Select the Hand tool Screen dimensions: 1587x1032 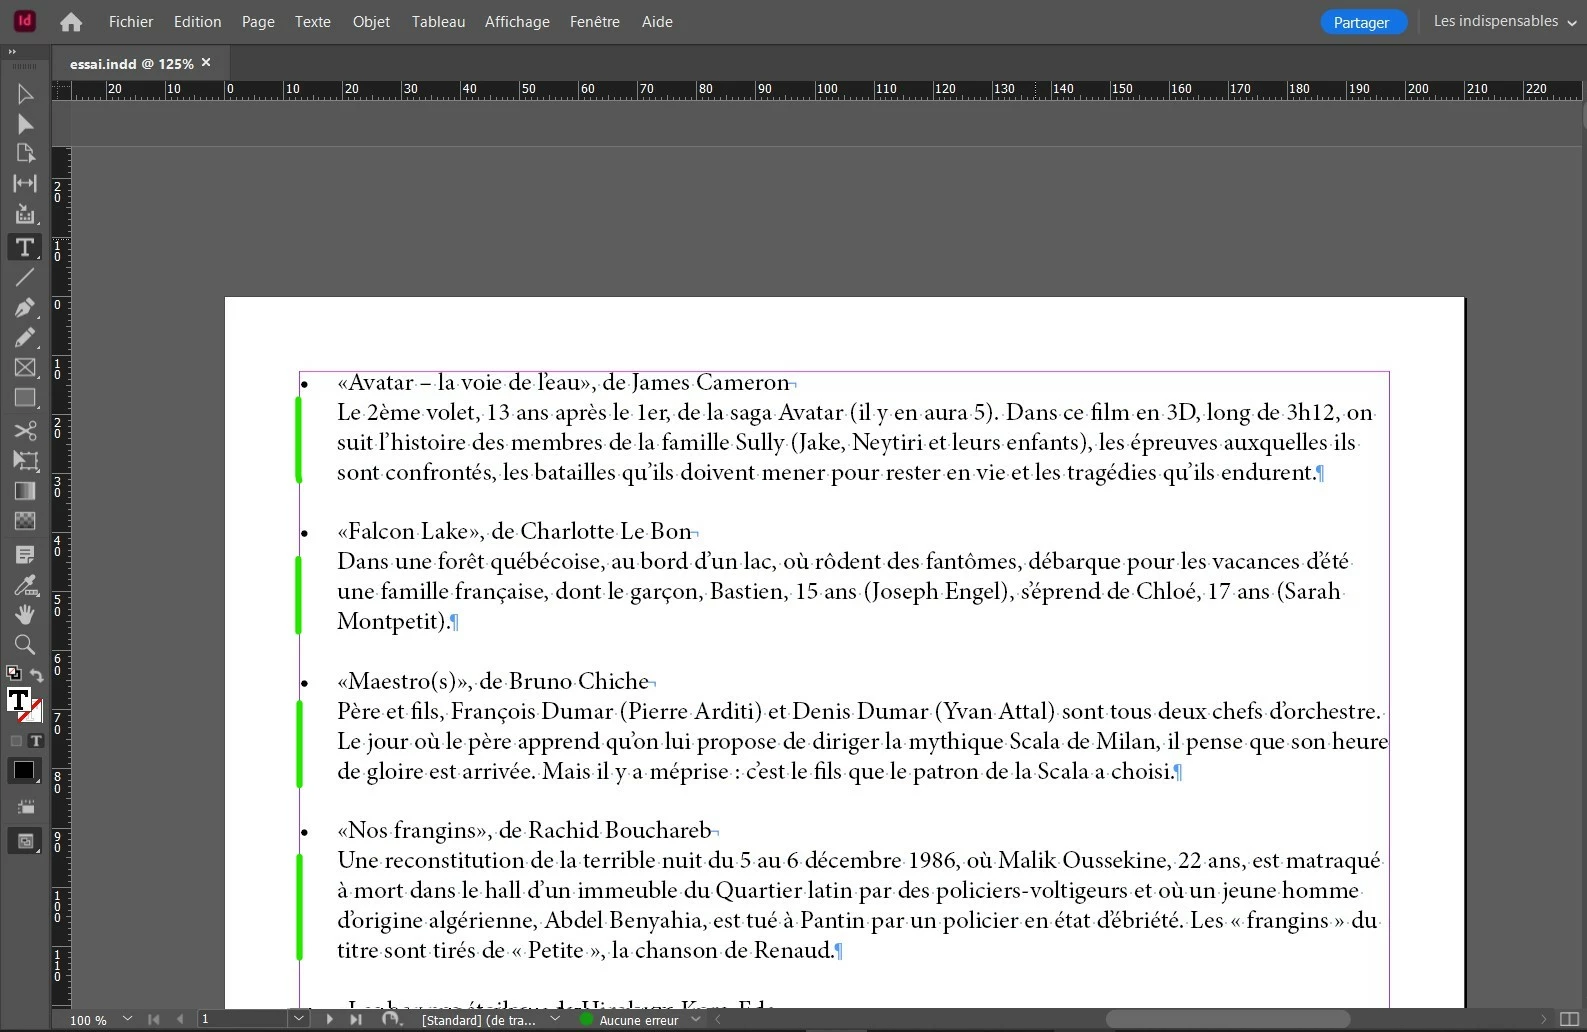click(x=25, y=614)
